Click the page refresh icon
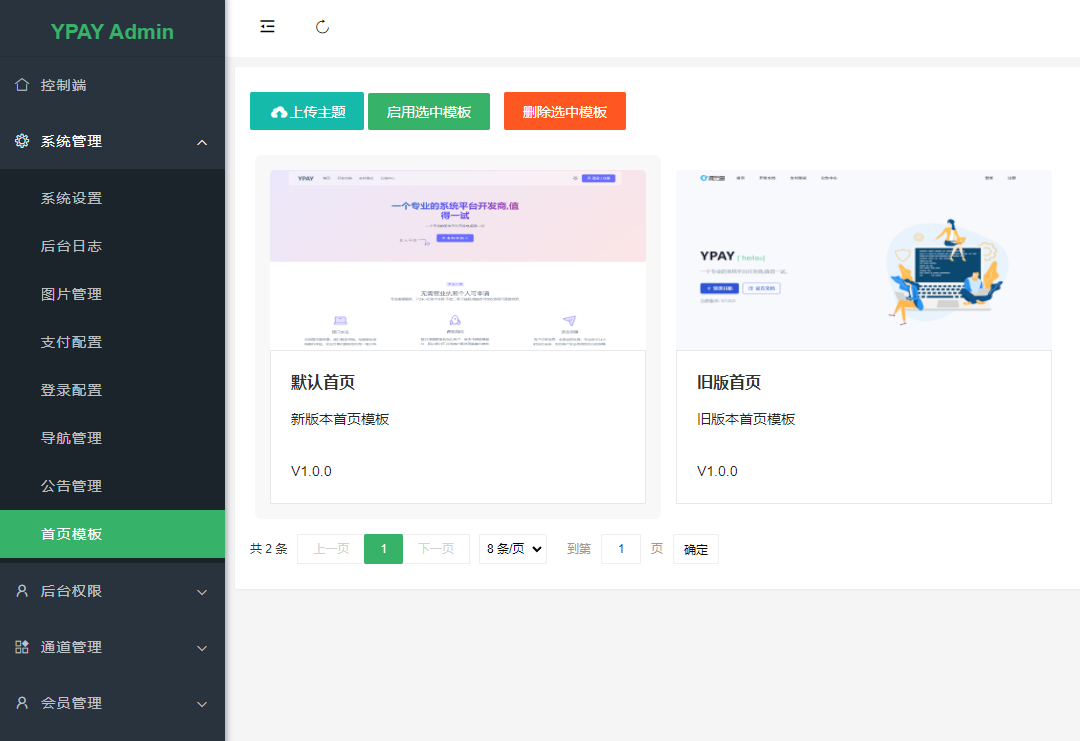 click(x=322, y=27)
